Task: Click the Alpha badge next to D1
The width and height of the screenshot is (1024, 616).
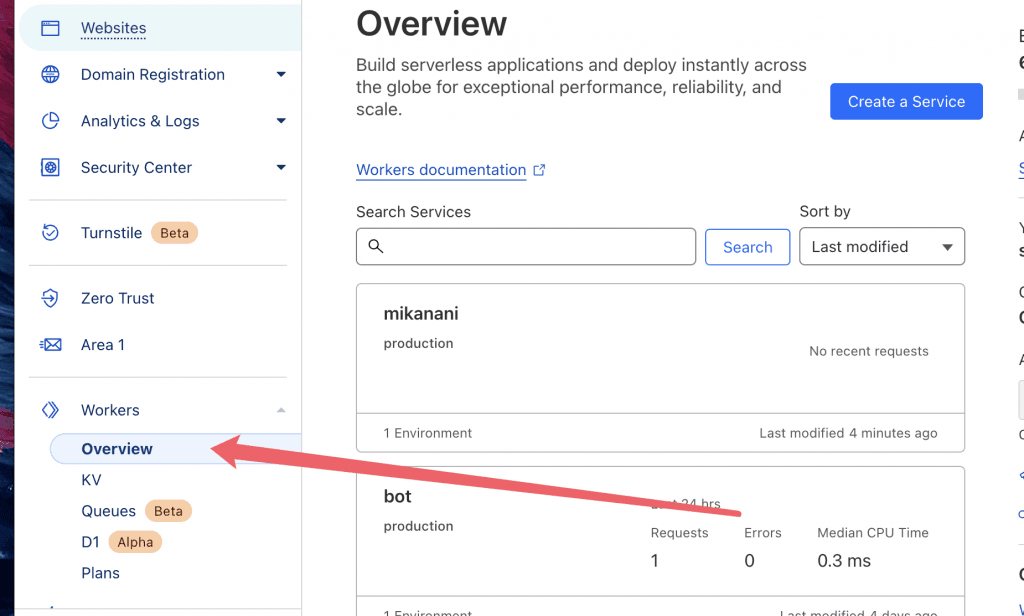Action: point(135,542)
